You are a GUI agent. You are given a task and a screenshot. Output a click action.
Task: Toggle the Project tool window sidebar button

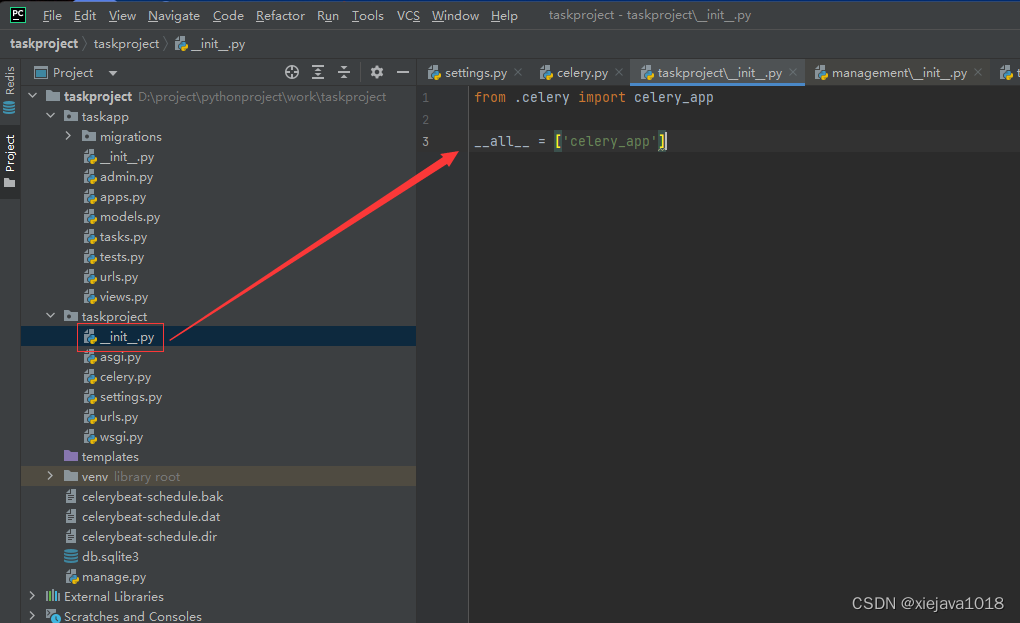(x=9, y=160)
